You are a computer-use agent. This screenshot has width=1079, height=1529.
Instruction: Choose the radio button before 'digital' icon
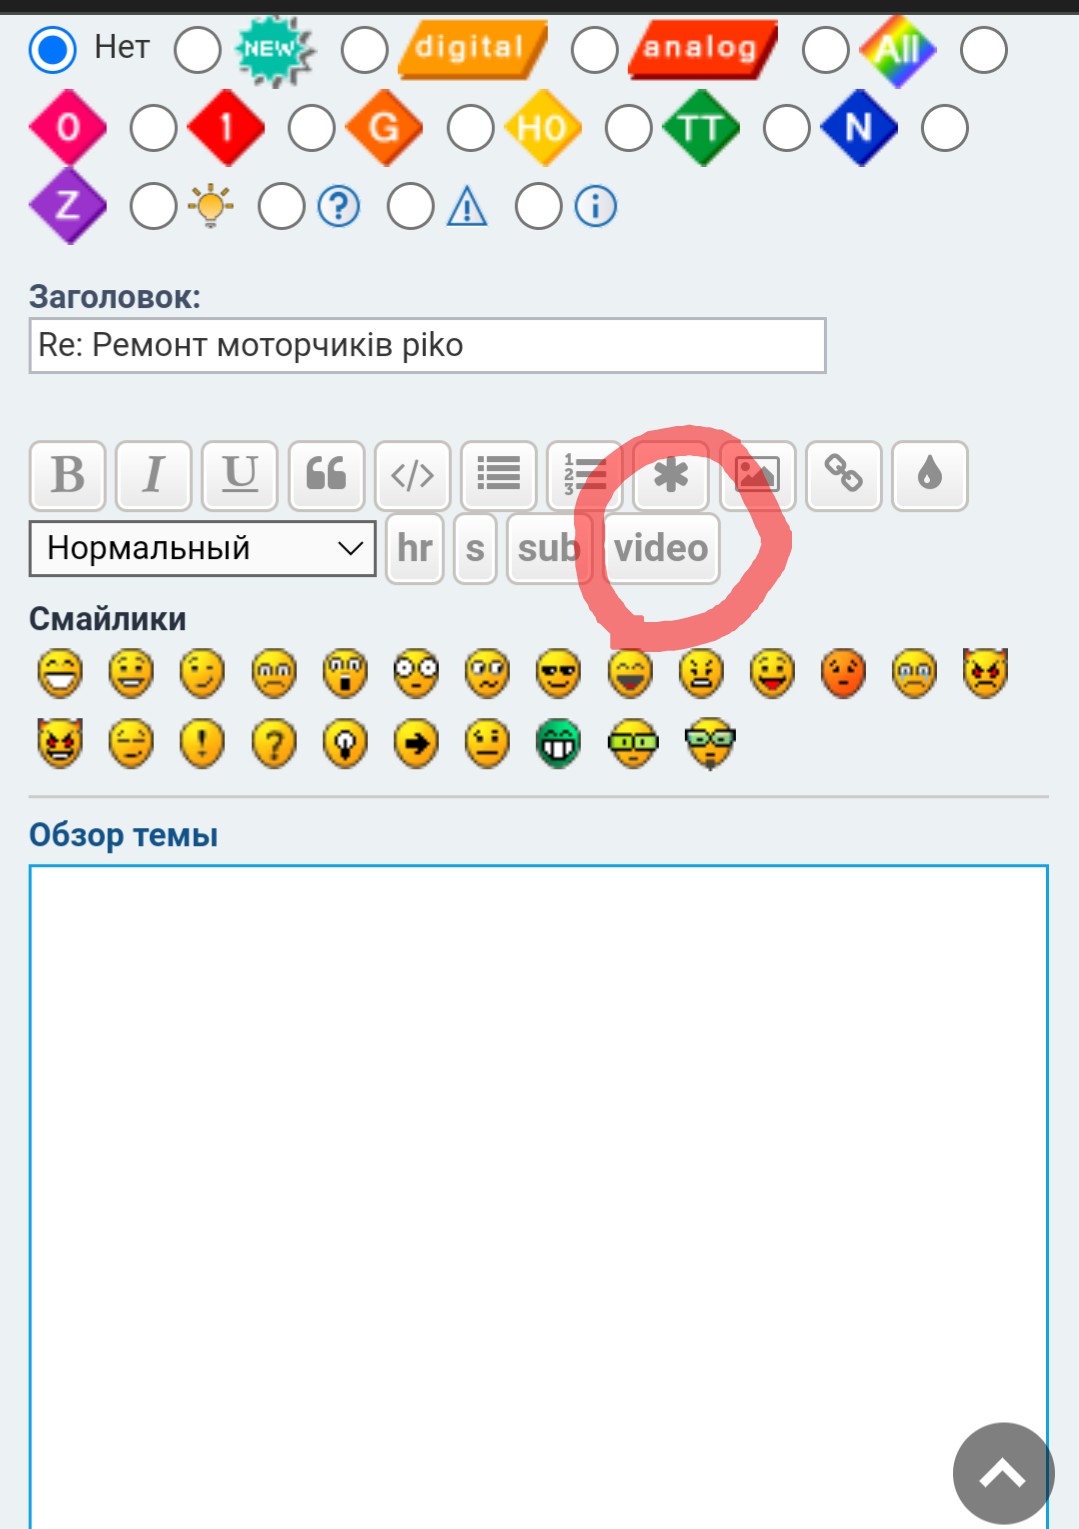364,49
